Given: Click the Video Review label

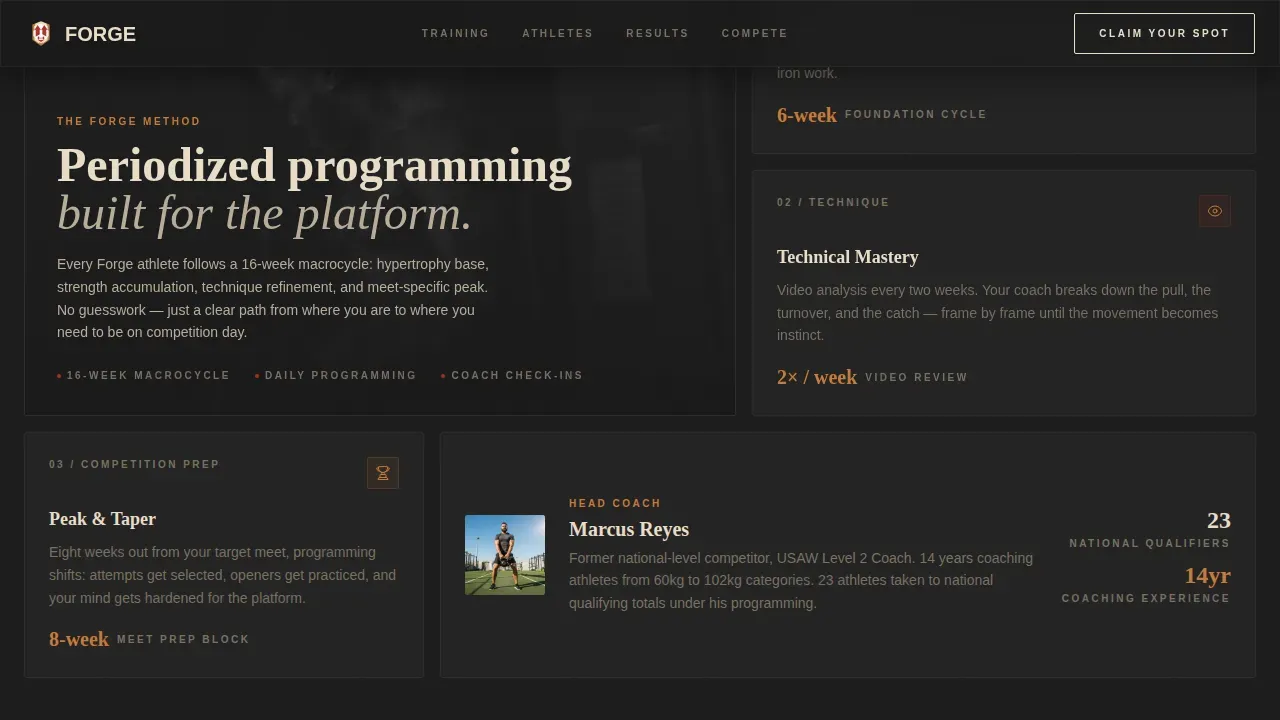Looking at the screenshot, I should click(916, 378).
